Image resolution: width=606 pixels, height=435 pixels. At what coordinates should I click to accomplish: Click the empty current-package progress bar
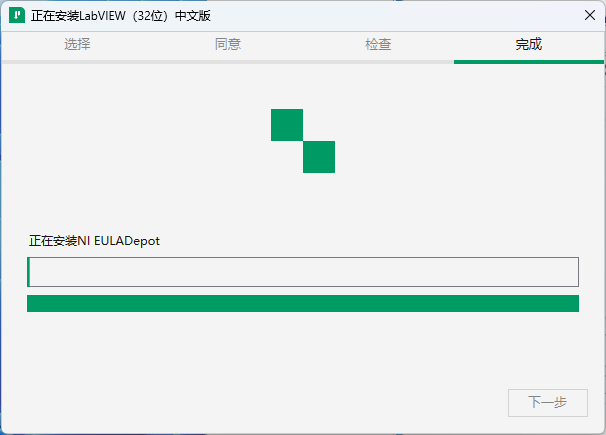tap(303, 272)
